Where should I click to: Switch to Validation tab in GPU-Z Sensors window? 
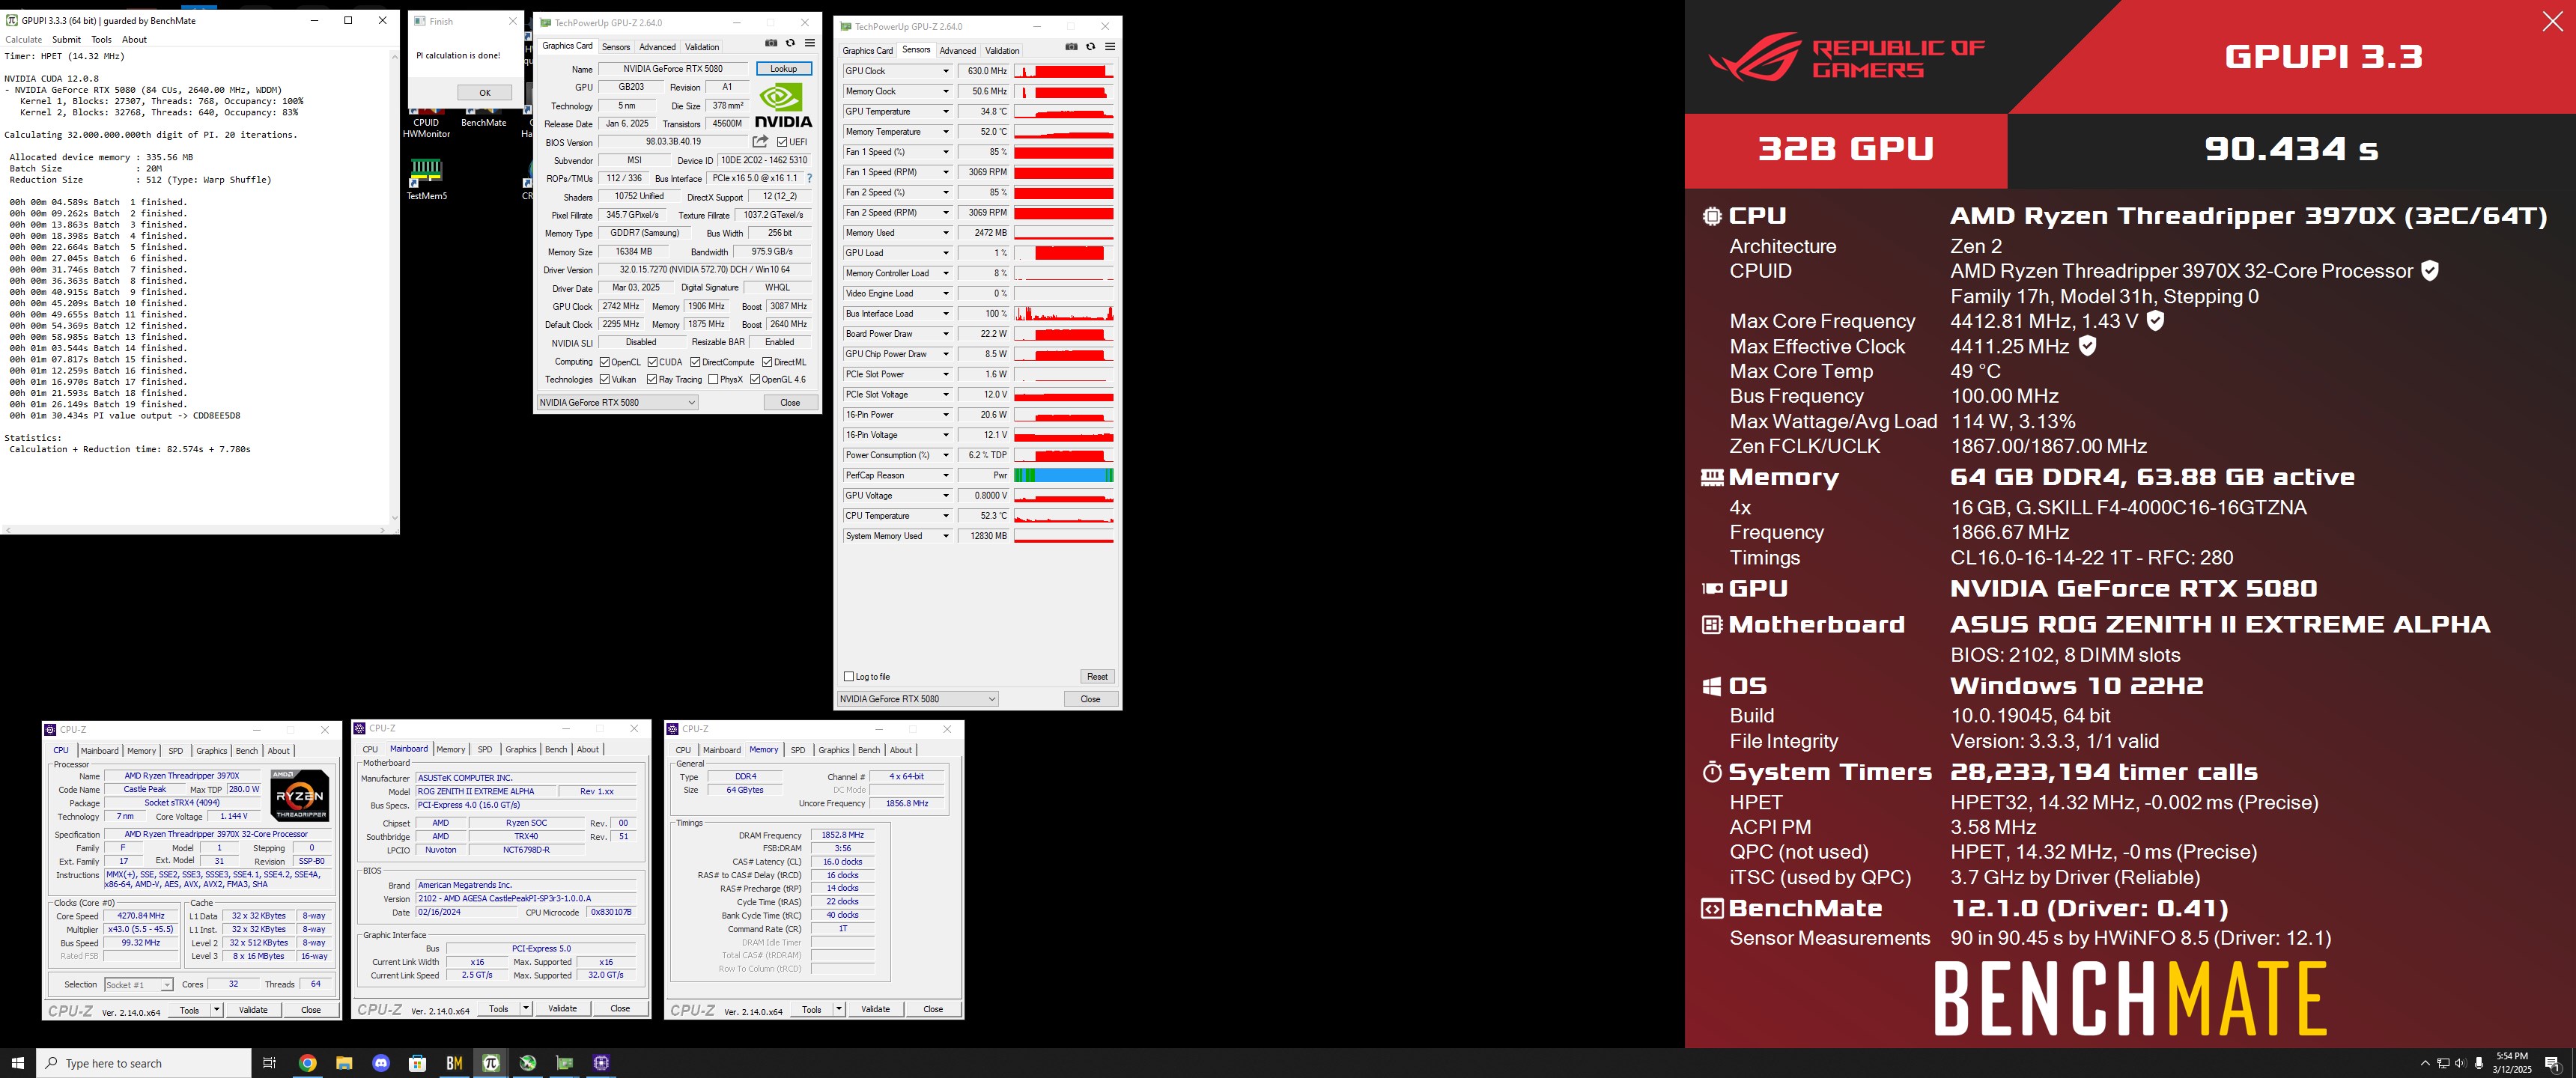coord(1002,51)
